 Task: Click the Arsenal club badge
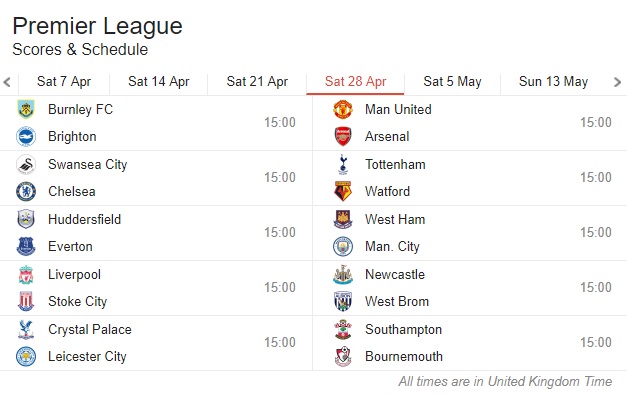[x=343, y=136]
